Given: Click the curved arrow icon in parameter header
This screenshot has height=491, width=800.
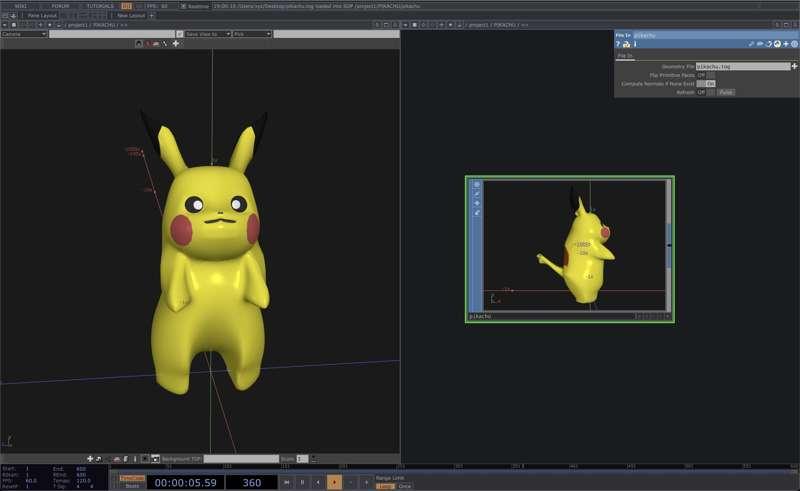Looking at the screenshot, I should click(x=768, y=44).
